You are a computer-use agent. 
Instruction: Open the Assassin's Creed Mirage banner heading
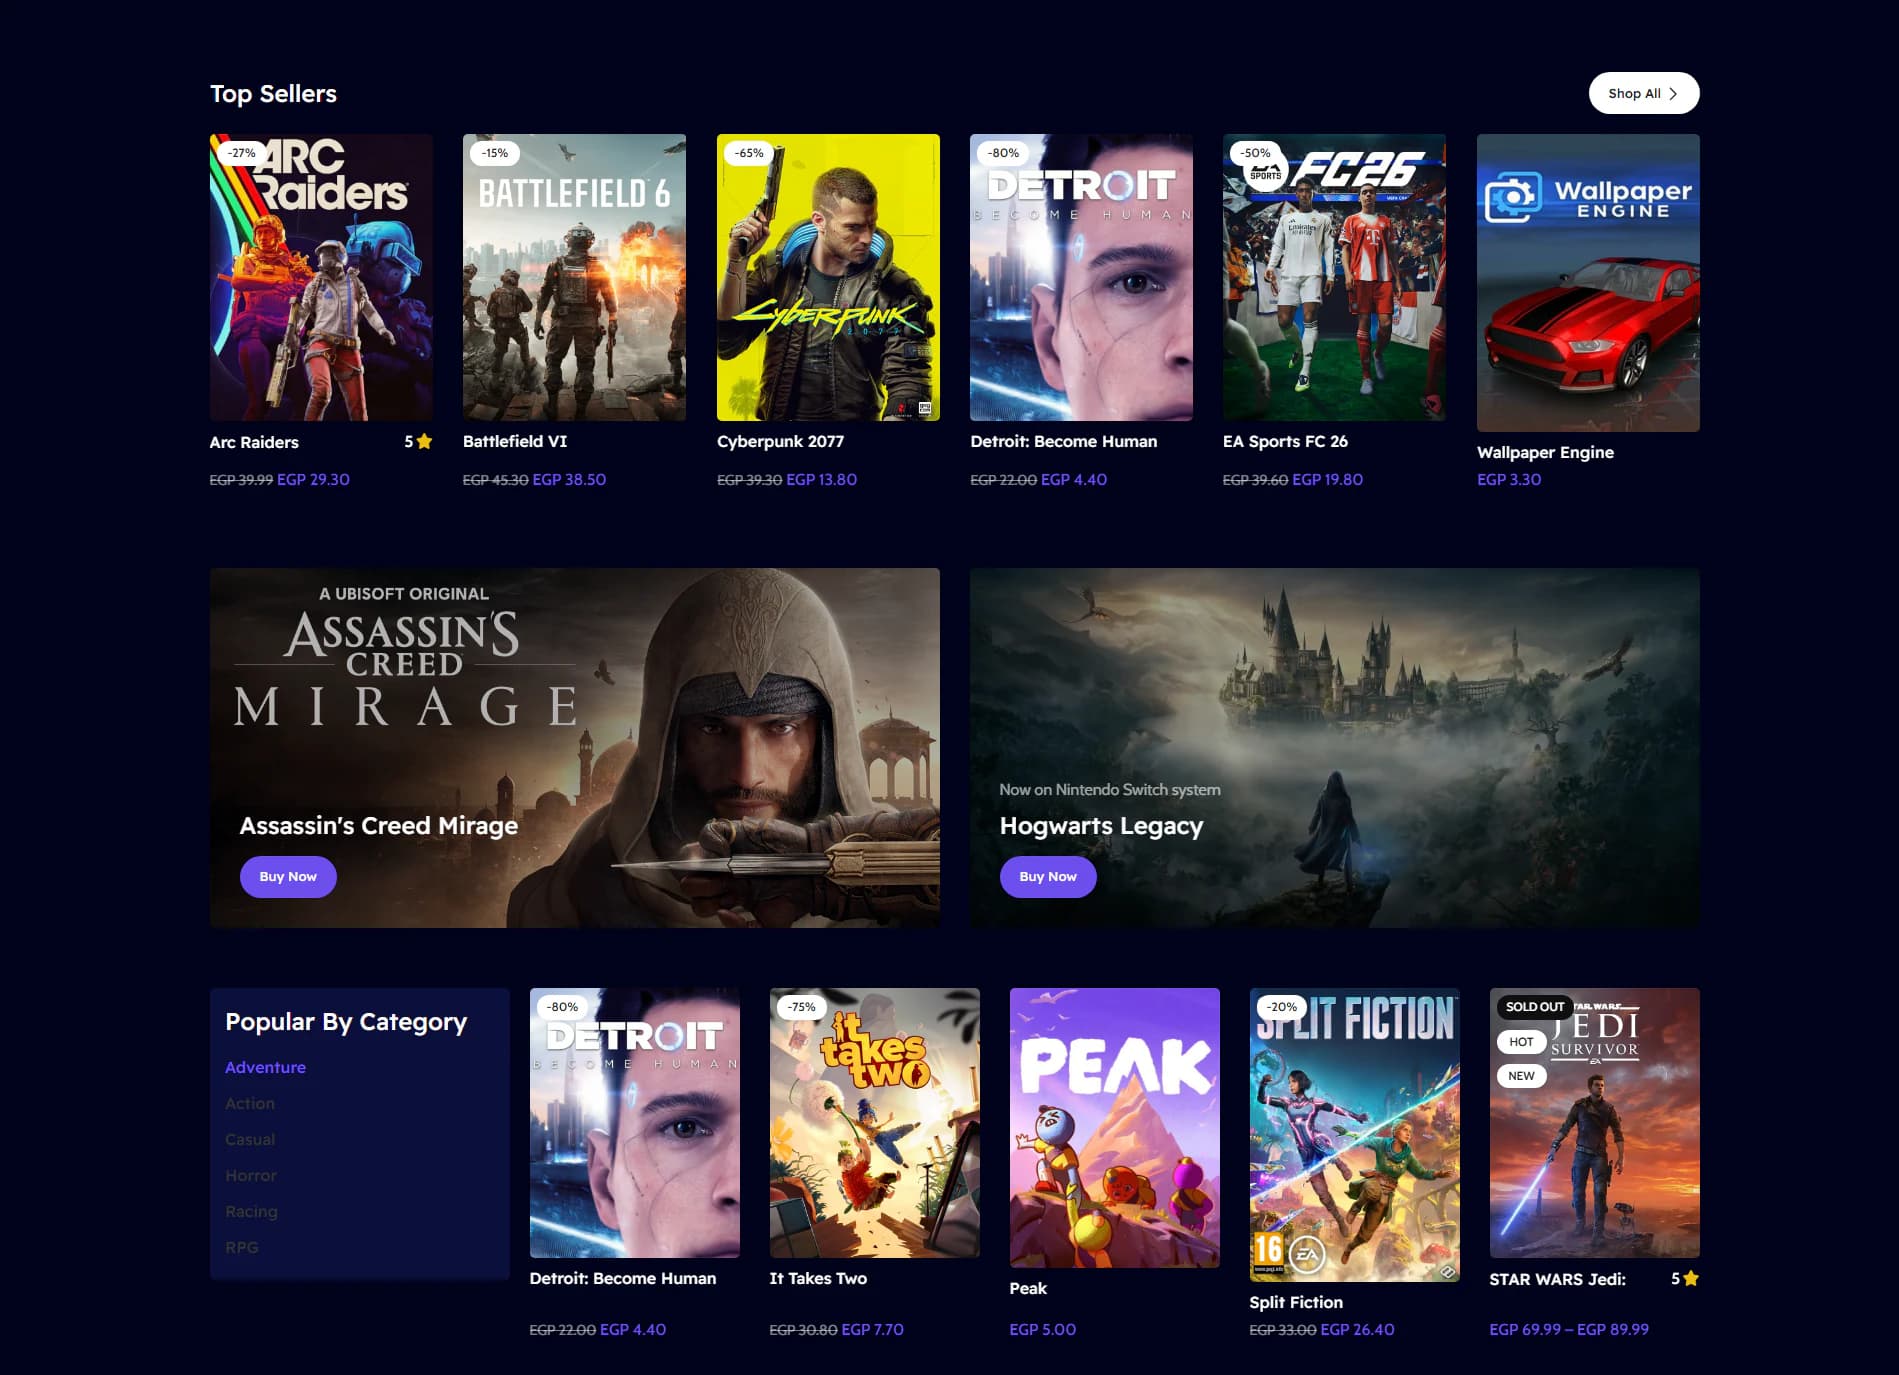tap(379, 826)
